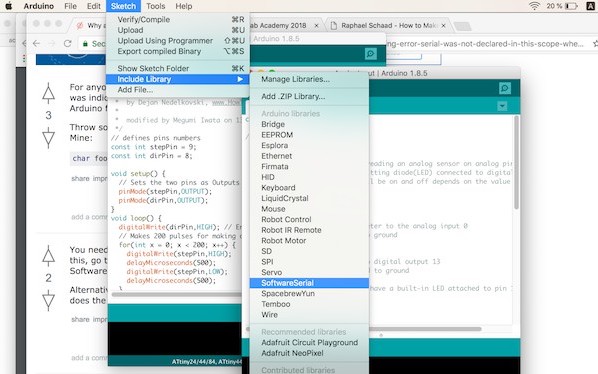Include the Robot Control library

tap(309, 220)
